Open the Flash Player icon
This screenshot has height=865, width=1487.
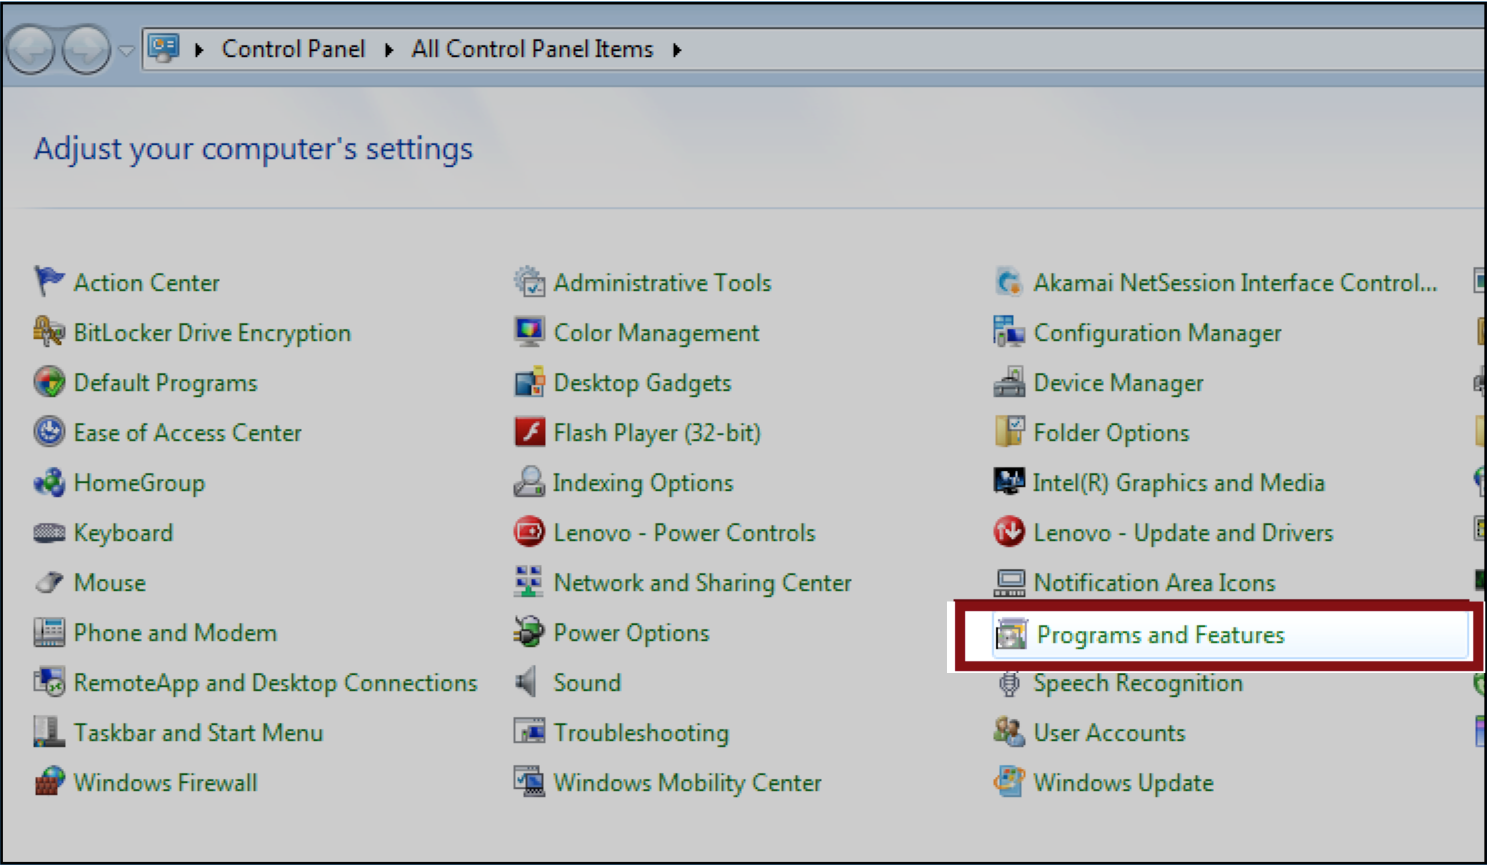coord(529,432)
